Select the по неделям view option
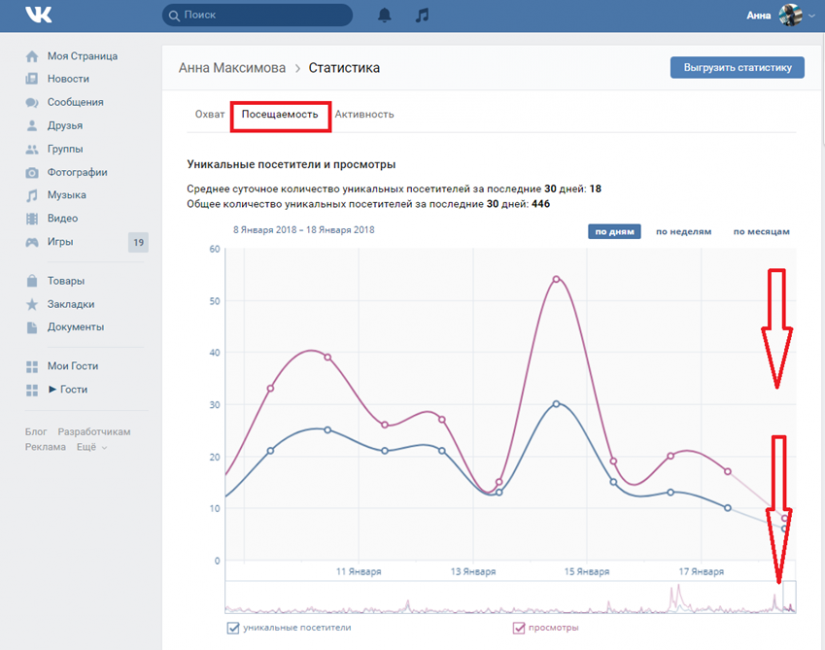The image size is (825, 650). coord(683,231)
